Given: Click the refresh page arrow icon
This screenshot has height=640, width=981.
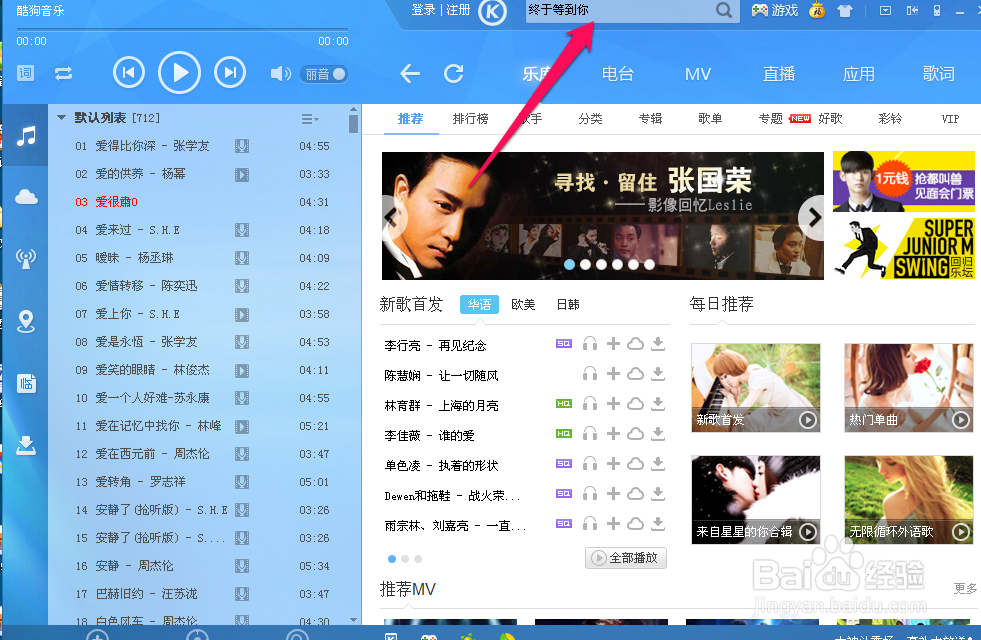Looking at the screenshot, I should [453, 73].
